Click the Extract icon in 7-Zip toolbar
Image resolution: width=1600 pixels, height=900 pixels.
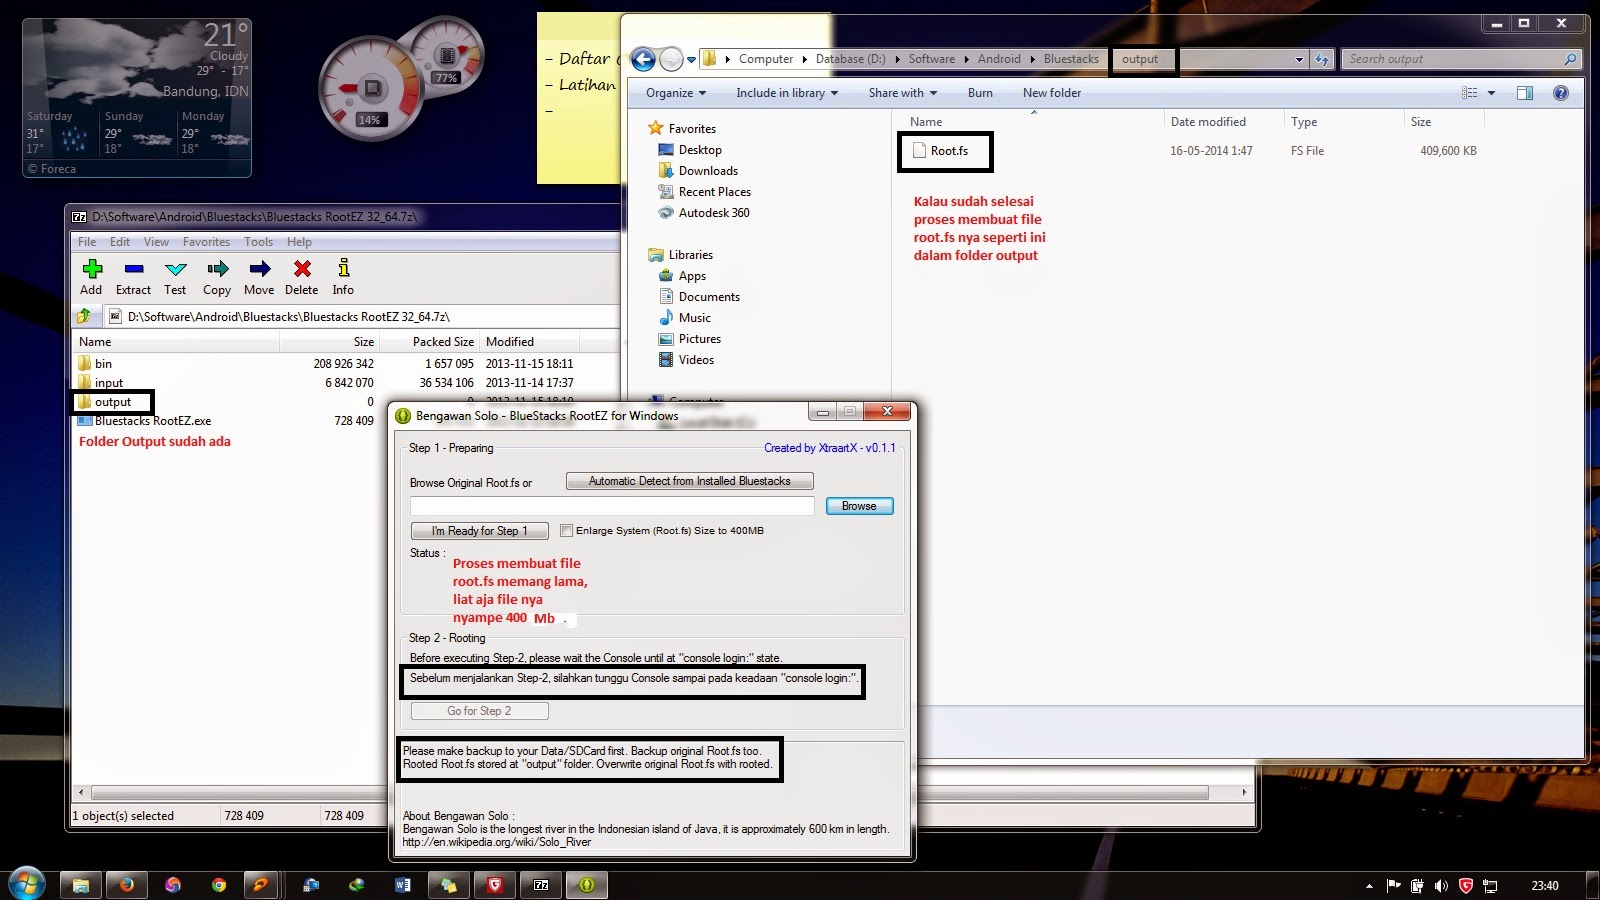point(134,268)
